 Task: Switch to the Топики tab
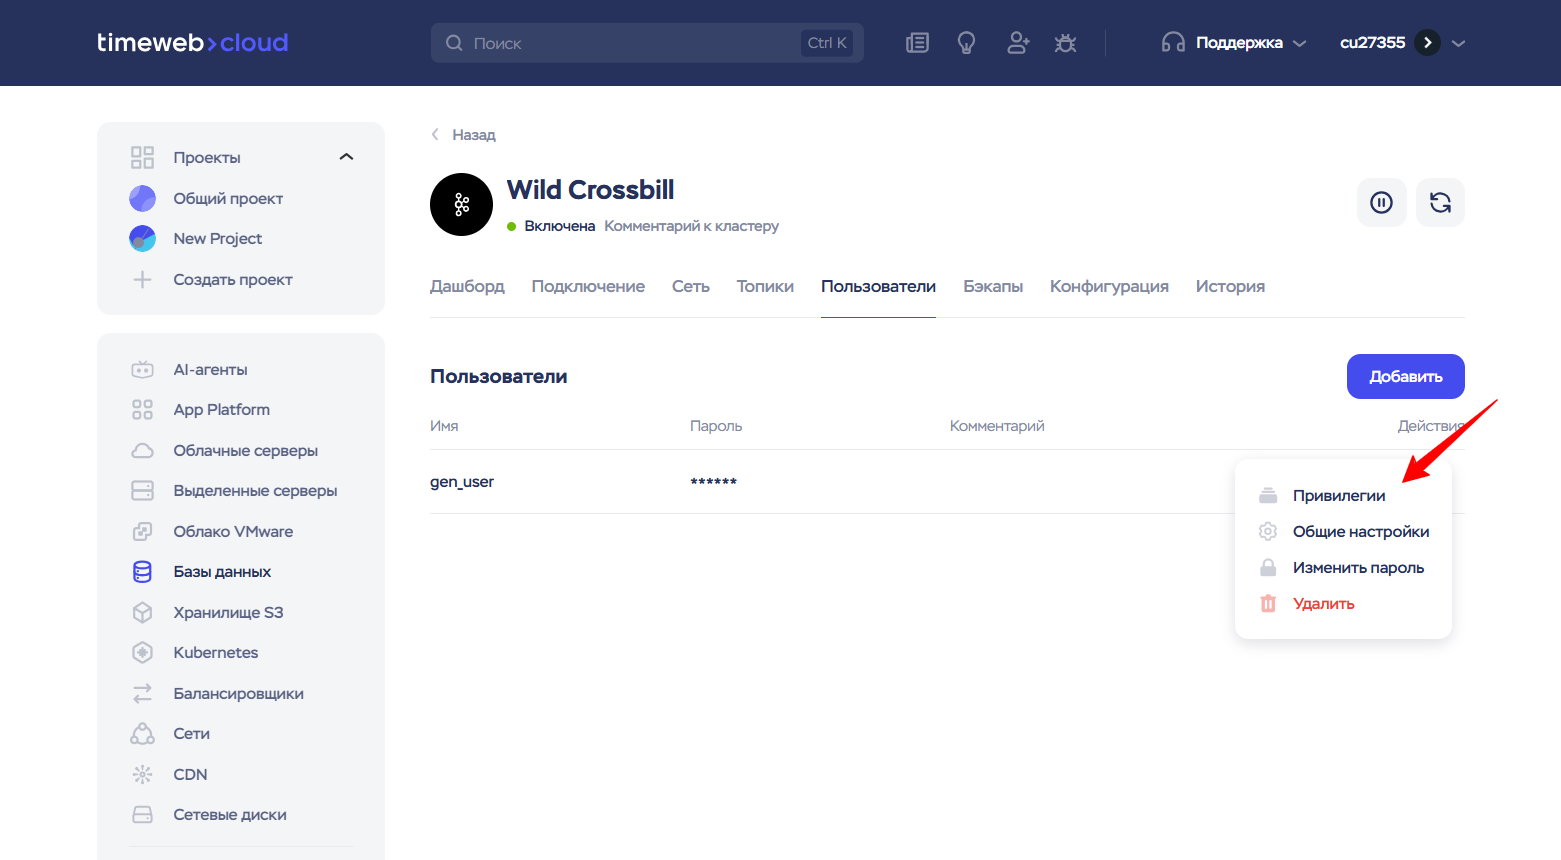pos(765,287)
